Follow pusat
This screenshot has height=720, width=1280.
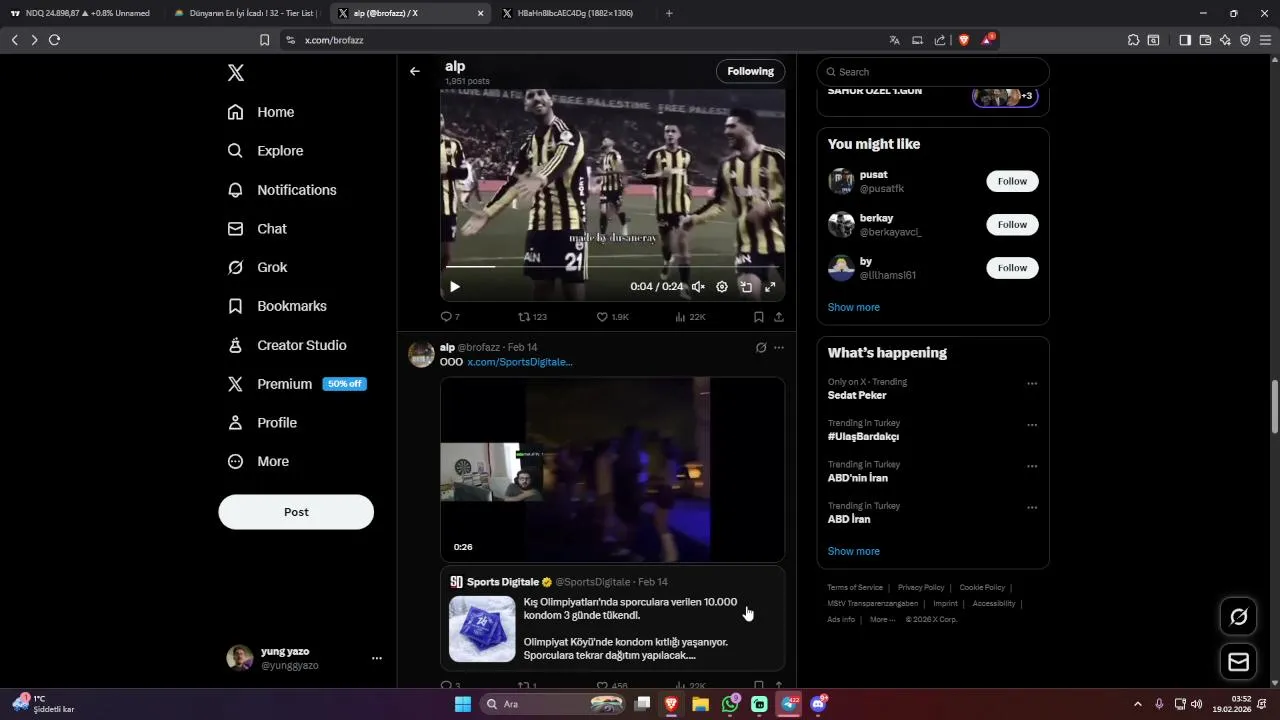pyautogui.click(x=1012, y=181)
